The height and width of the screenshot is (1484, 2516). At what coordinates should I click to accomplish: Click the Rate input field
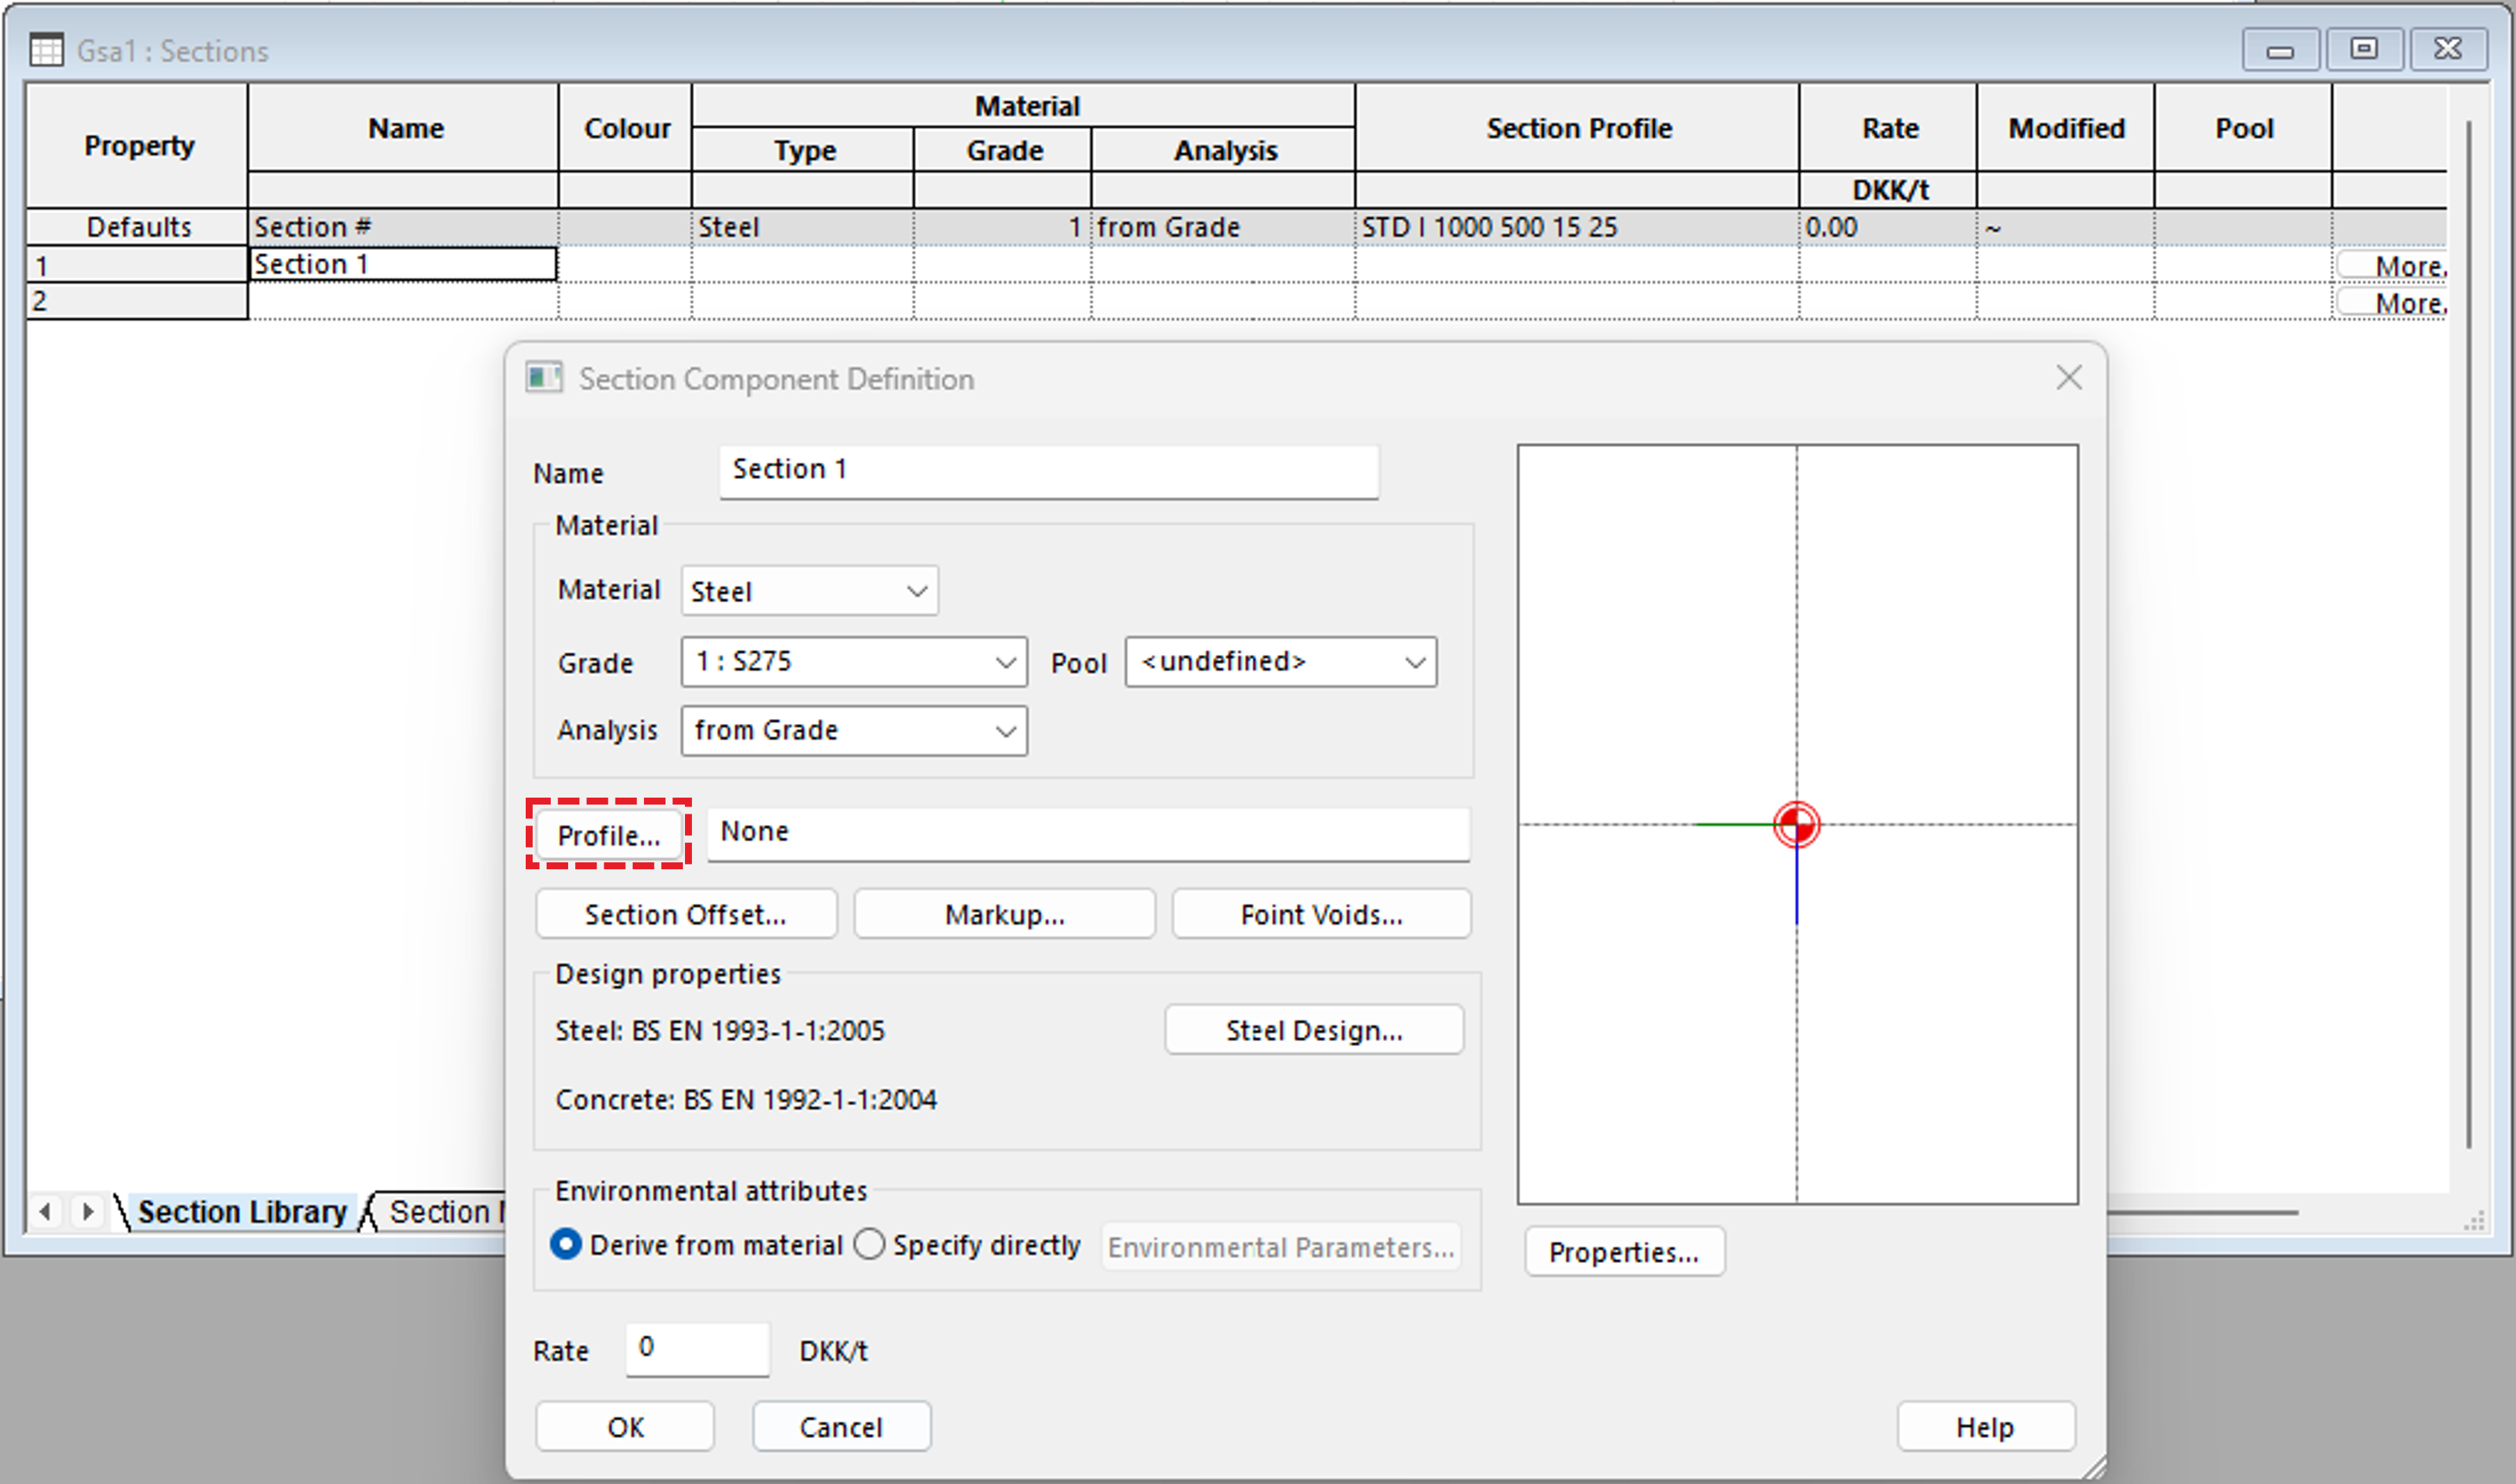pos(697,1349)
